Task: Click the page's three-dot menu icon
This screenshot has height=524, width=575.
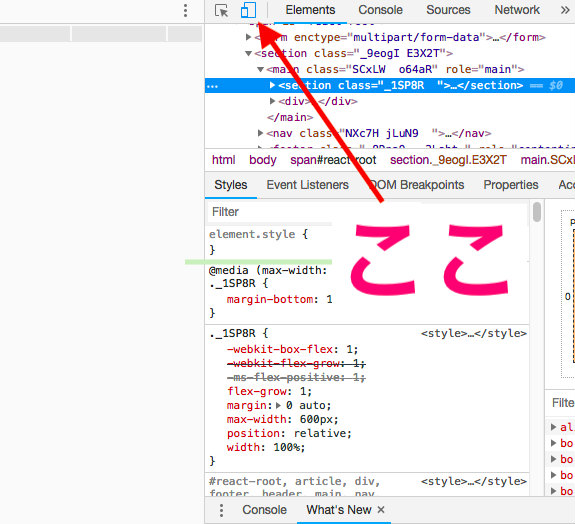Action: [x=186, y=10]
